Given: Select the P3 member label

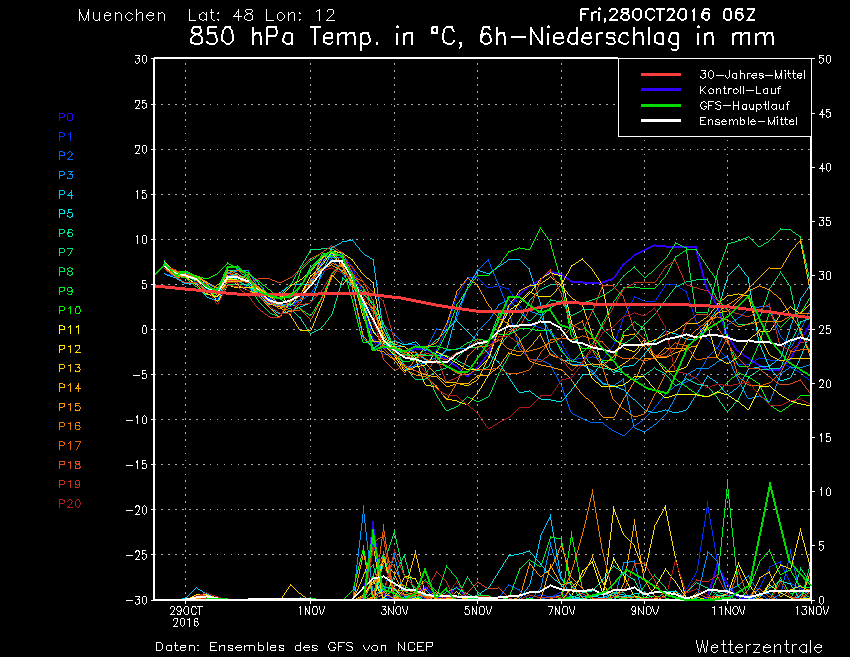Looking at the screenshot, I should click(66, 175).
